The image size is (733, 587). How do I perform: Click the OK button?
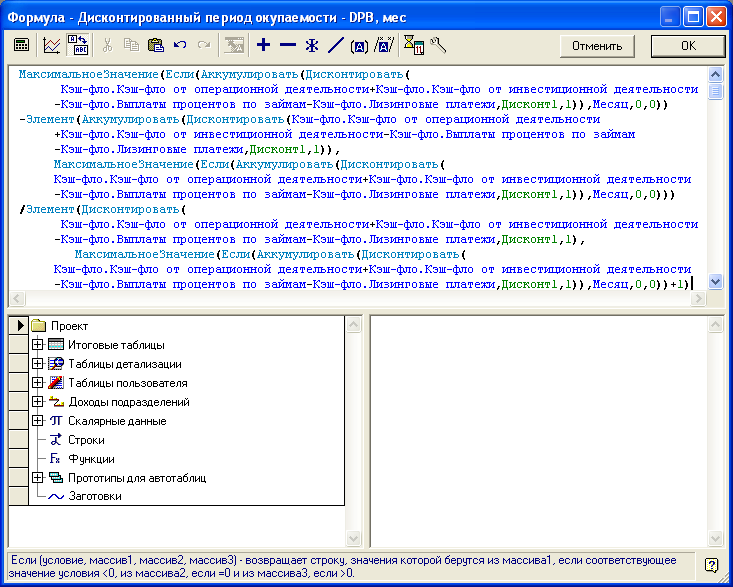(689, 46)
